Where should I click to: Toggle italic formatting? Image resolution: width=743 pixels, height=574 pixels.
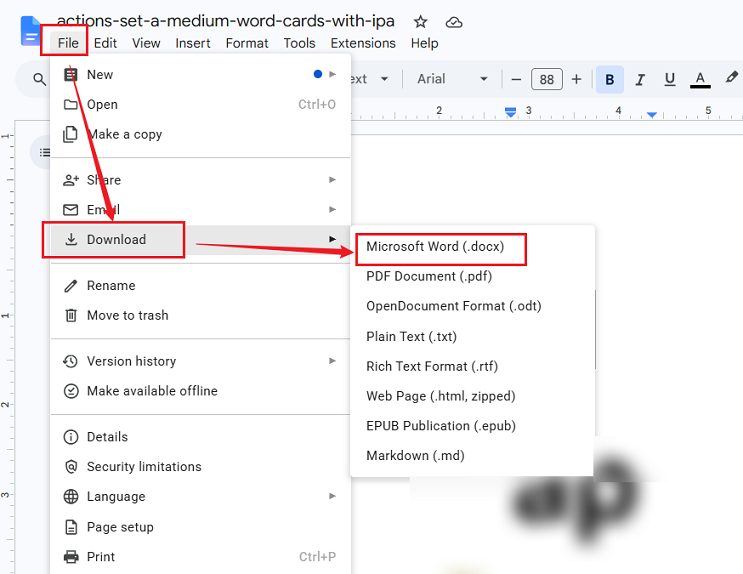[640, 79]
